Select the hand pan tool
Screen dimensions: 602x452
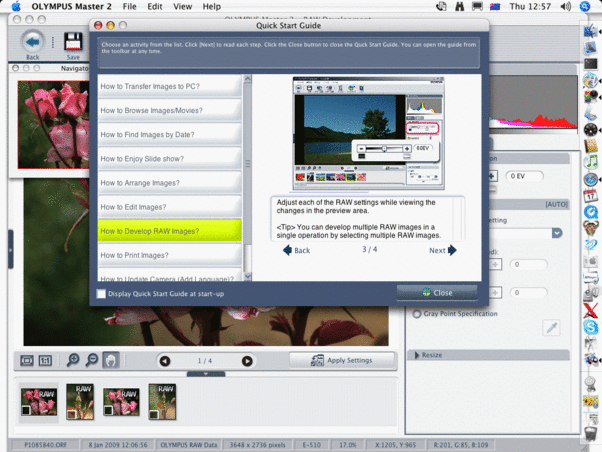coord(111,361)
